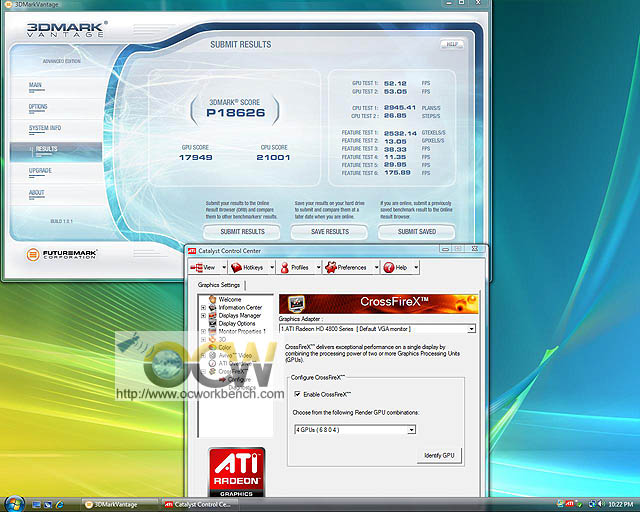This screenshot has height=512, width=640.
Task: Click the 10:22 PM taskbar clock
Action: point(620,505)
